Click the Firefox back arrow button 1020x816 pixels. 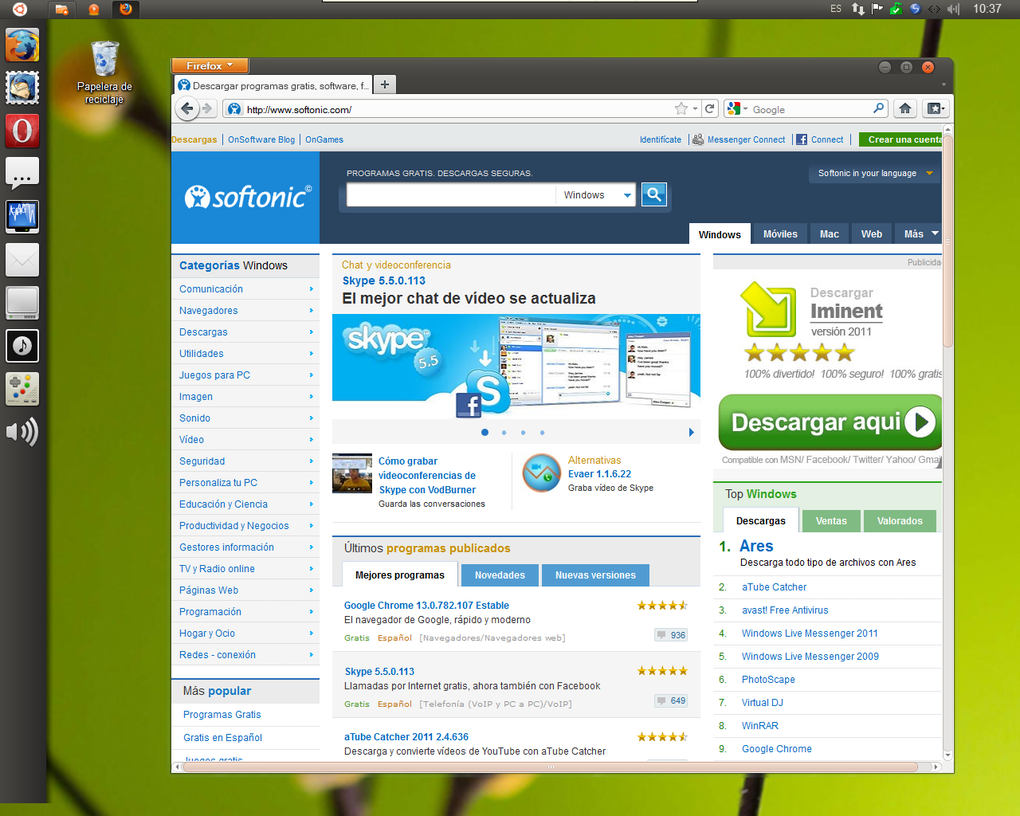click(187, 109)
